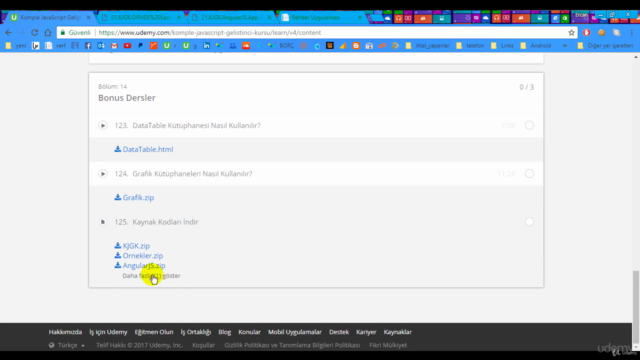Click the secure padlock icon in address bar

pyautogui.click(x=63, y=33)
